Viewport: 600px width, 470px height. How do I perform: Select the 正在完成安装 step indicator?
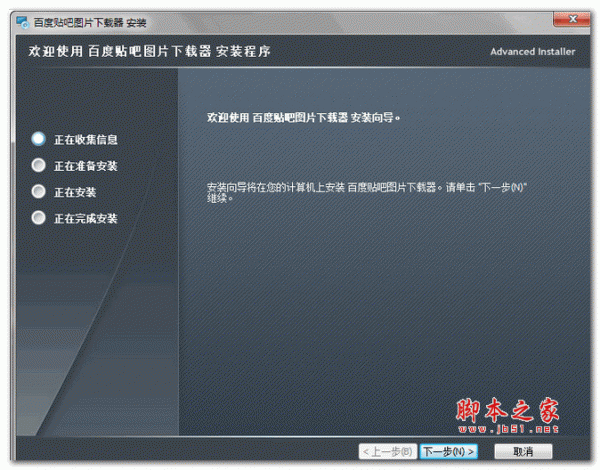[39, 218]
